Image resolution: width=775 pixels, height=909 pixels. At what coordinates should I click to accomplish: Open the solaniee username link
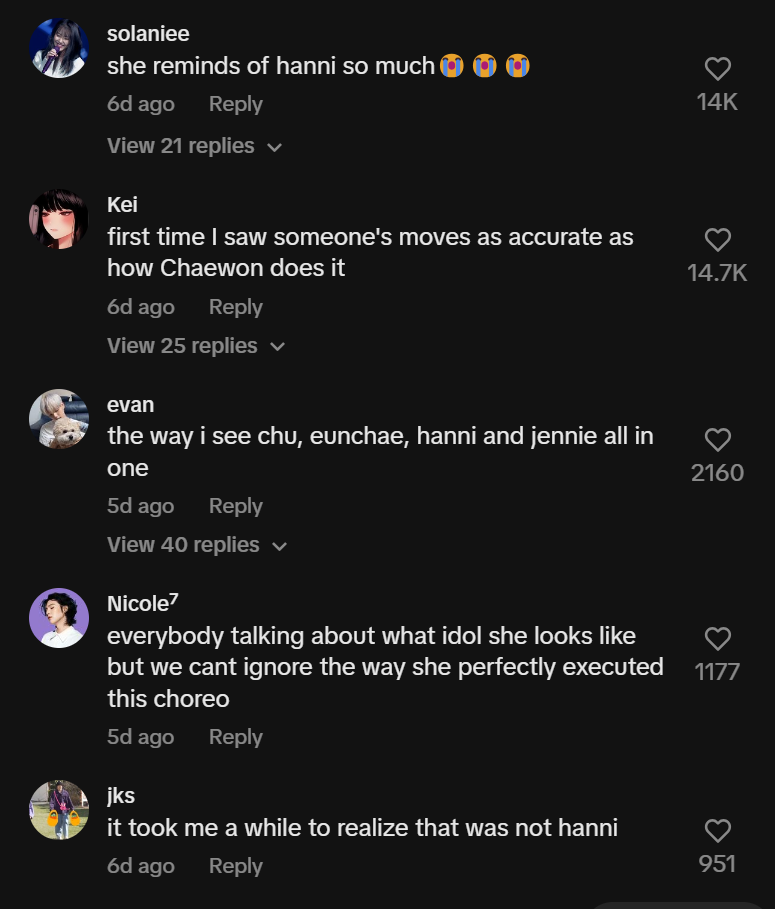click(148, 34)
